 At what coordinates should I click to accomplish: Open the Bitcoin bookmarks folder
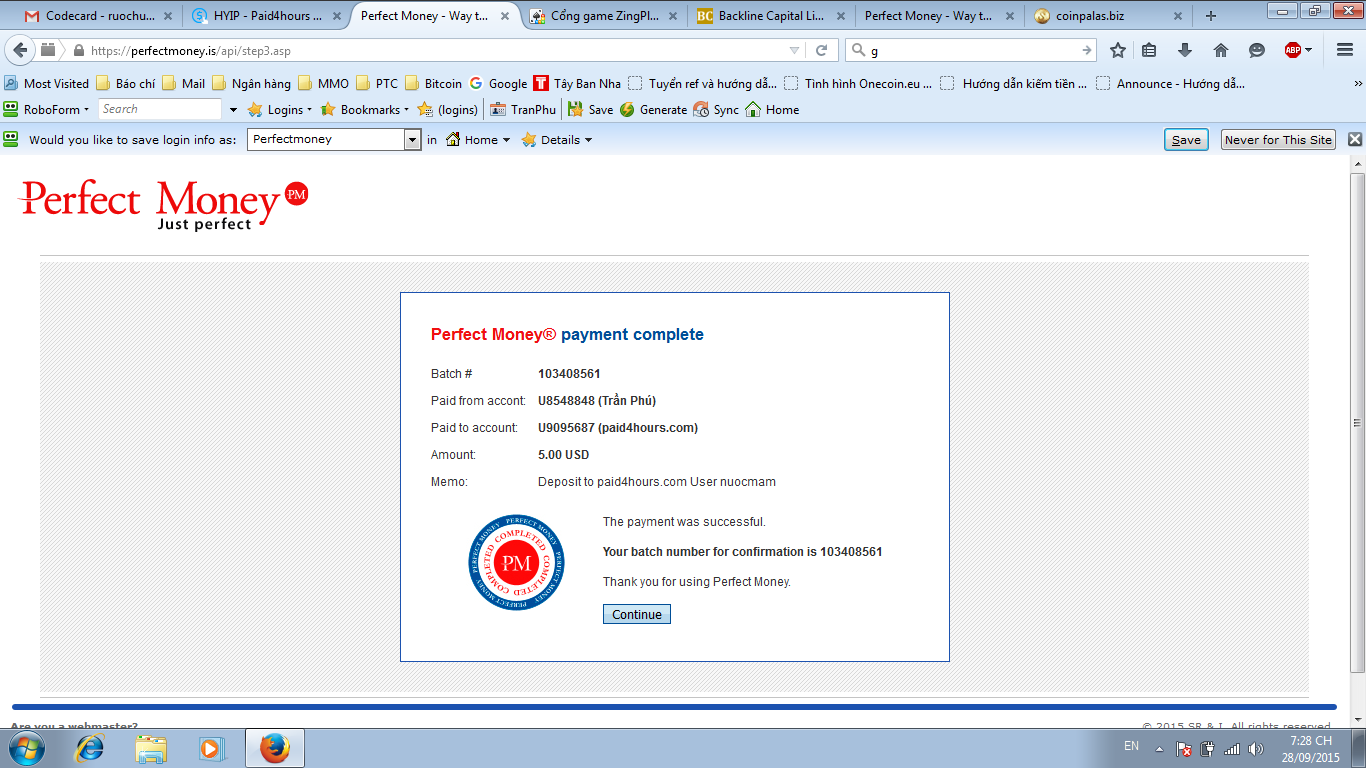[x=433, y=84]
